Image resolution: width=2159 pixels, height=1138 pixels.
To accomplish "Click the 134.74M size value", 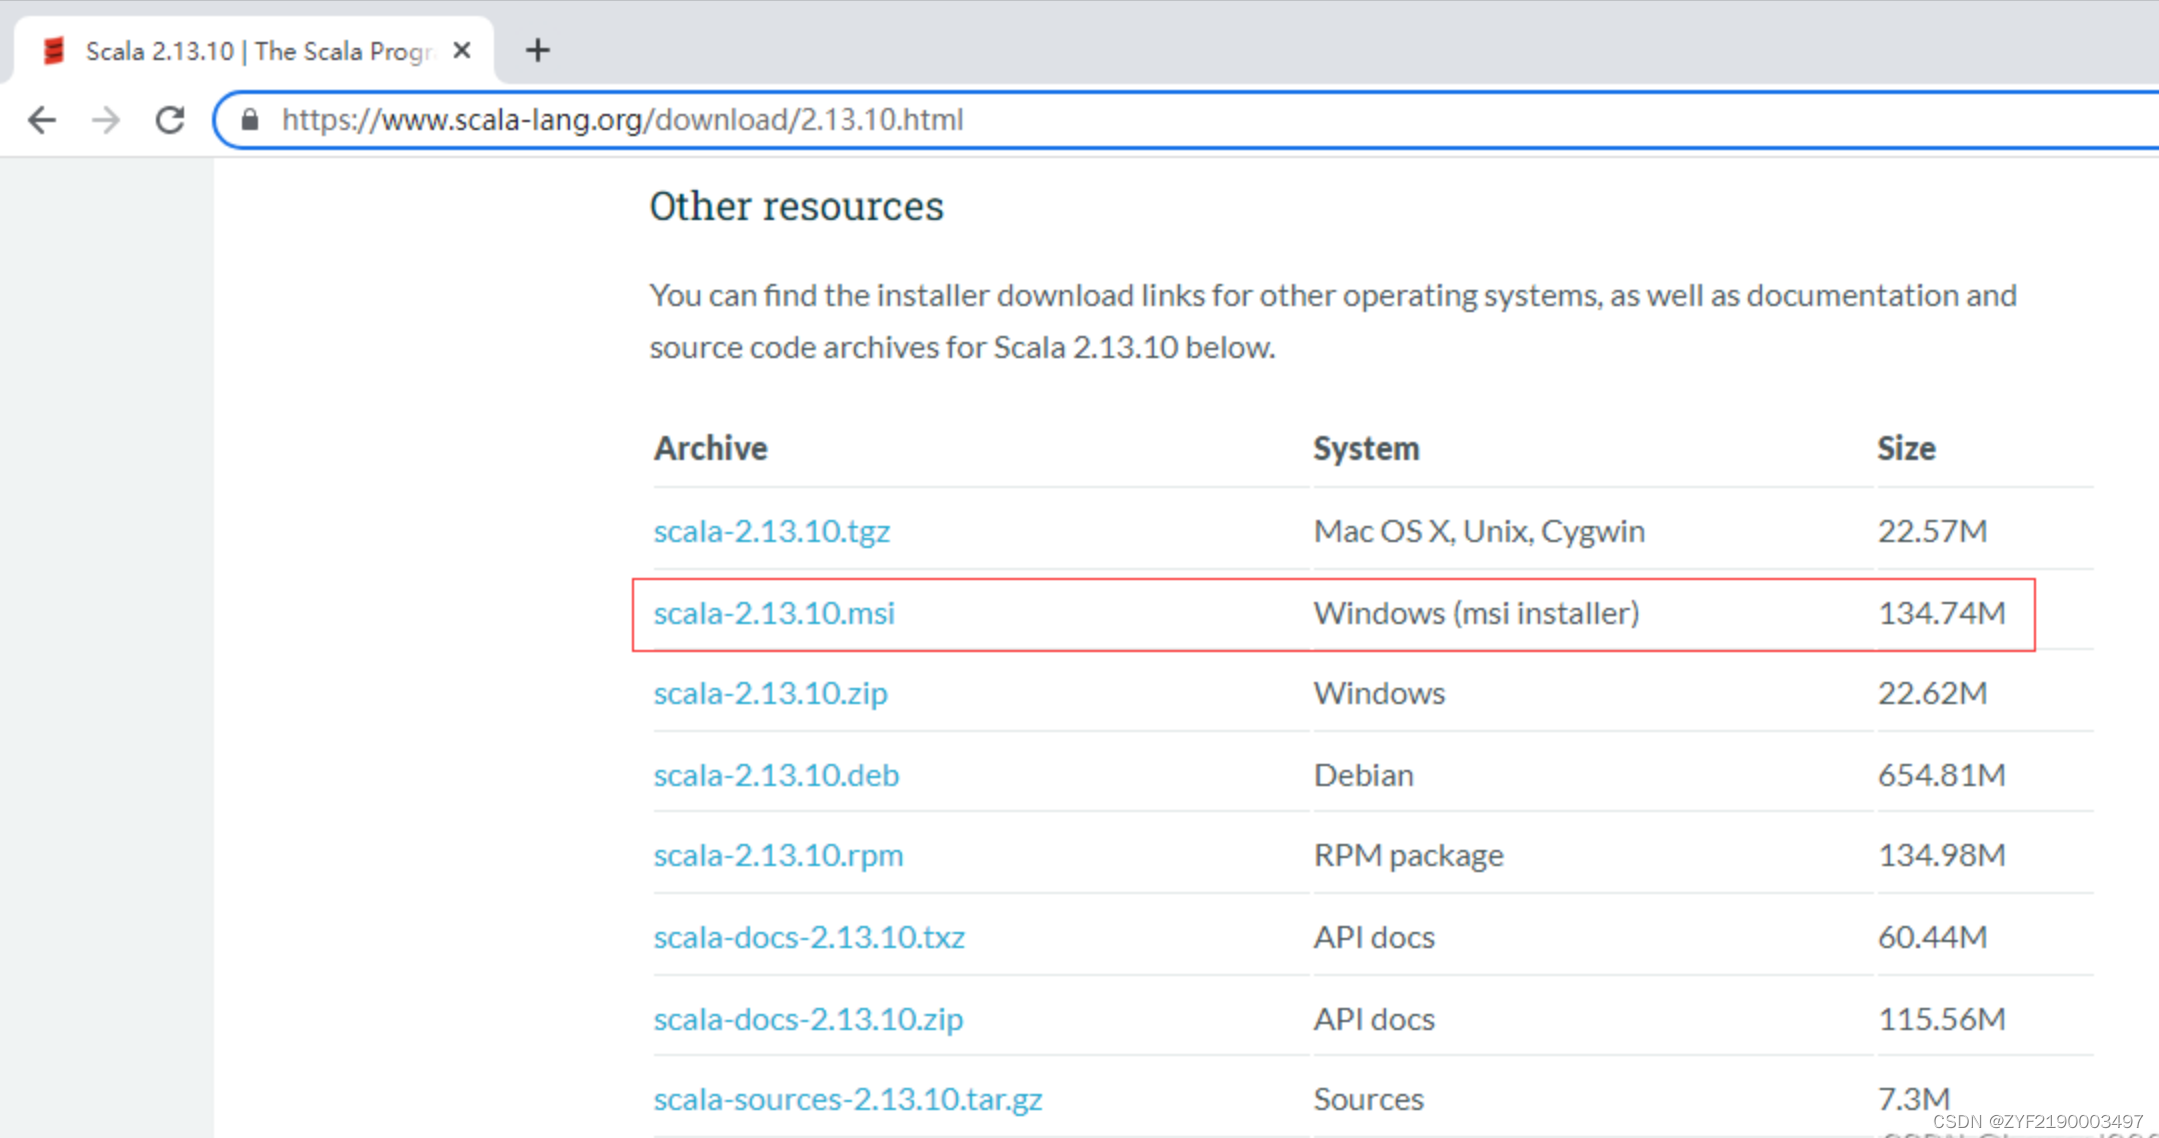I will [1942, 613].
